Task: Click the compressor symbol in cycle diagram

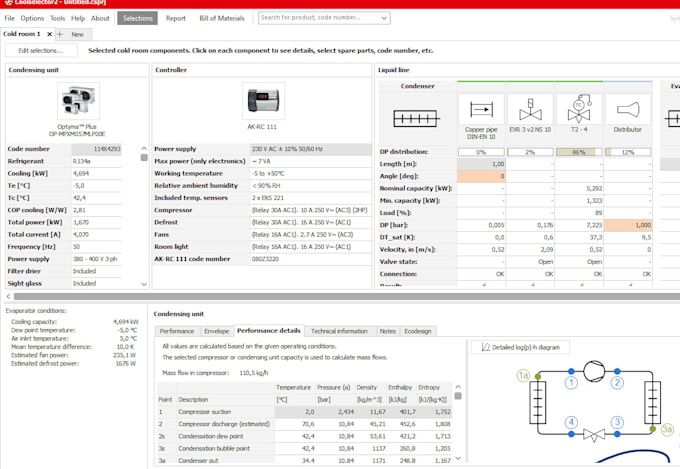Action: pyautogui.click(x=594, y=371)
